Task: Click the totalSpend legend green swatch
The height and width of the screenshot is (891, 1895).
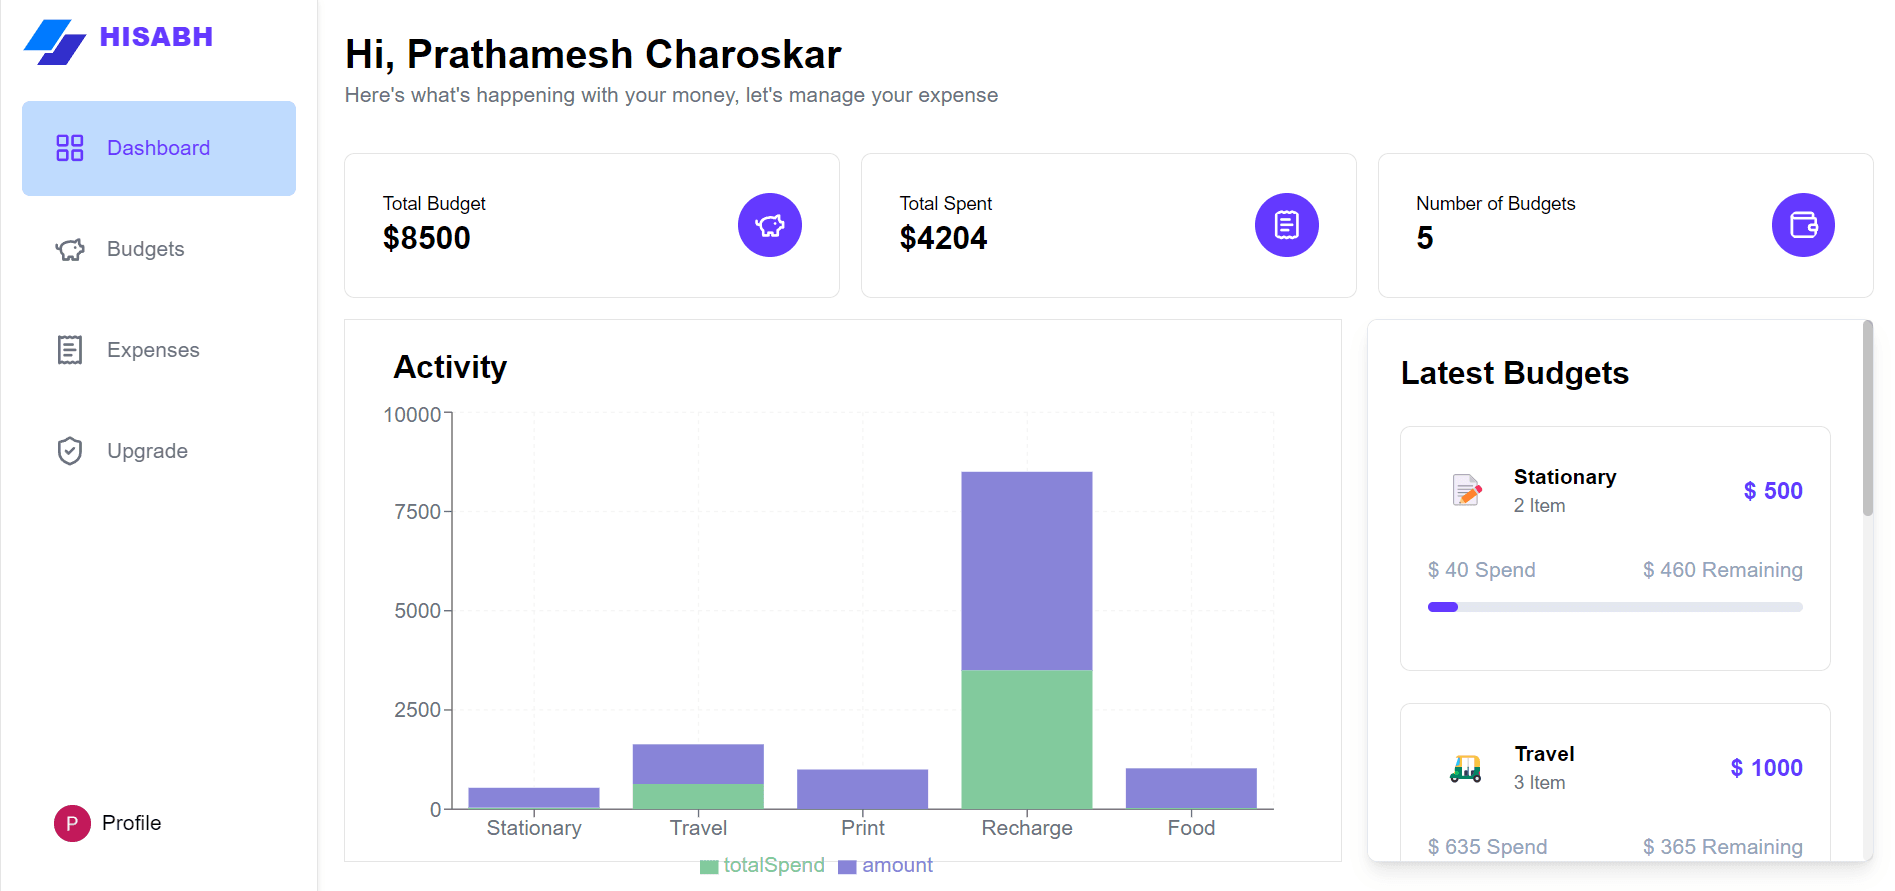Action: click(x=709, y=866)
